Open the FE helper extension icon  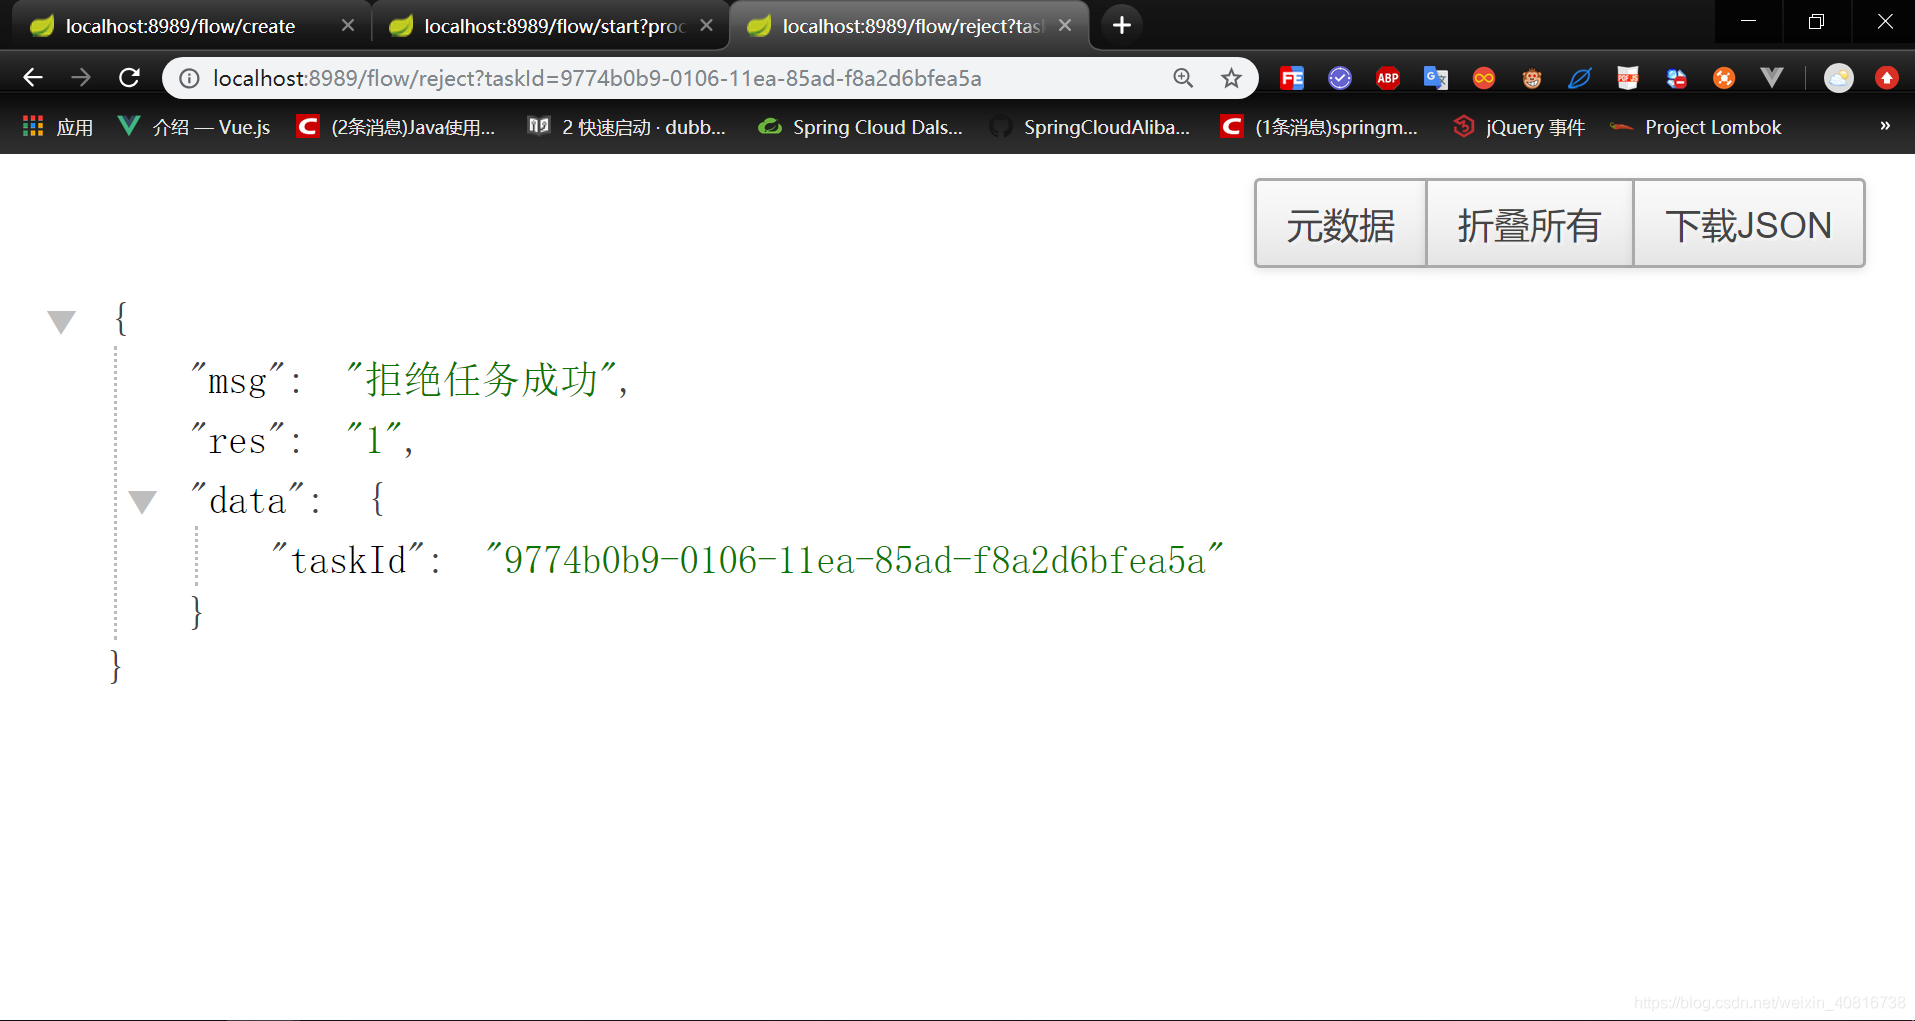pyautogui.click(x=1292, y=78)
